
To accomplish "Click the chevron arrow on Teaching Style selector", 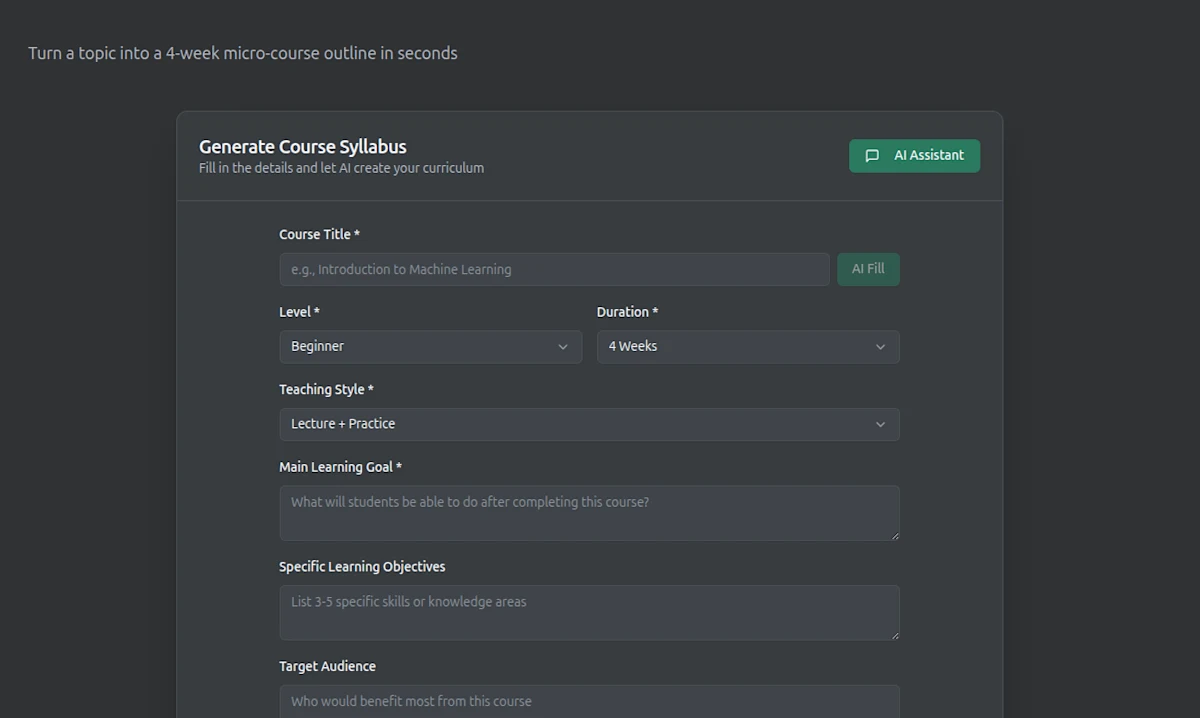I will coord(880,424).
